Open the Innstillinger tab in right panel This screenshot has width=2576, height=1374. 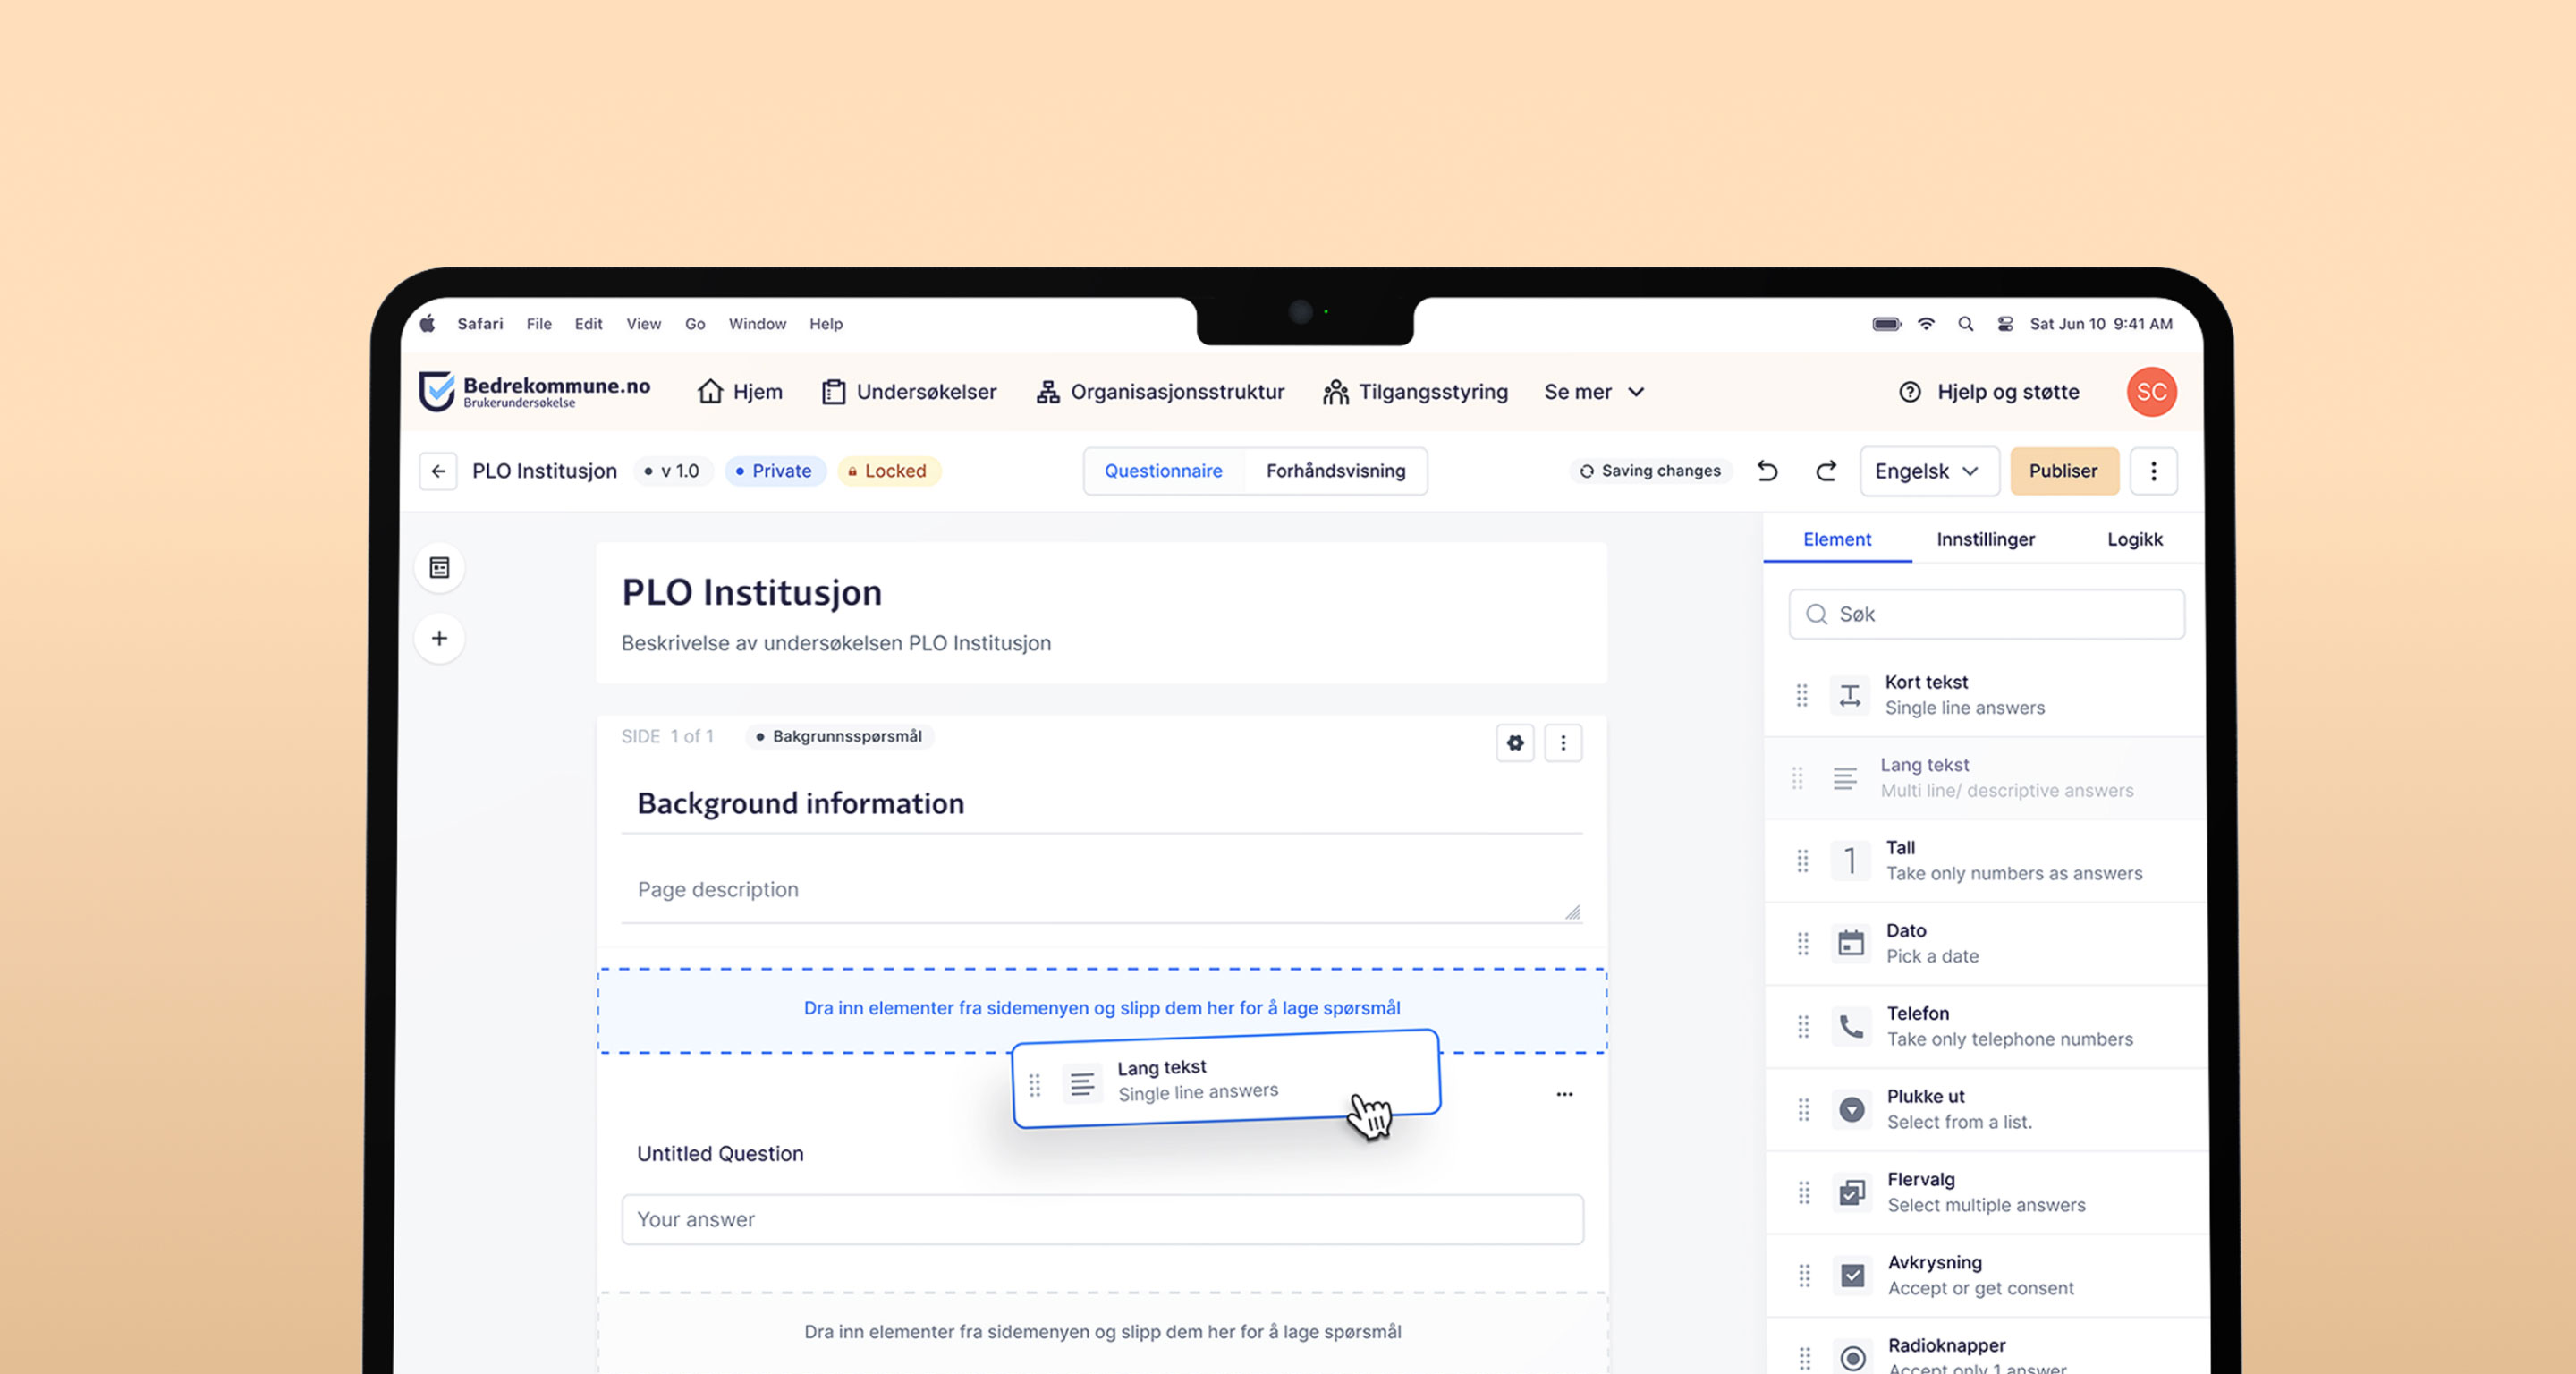click(1985, 539)
